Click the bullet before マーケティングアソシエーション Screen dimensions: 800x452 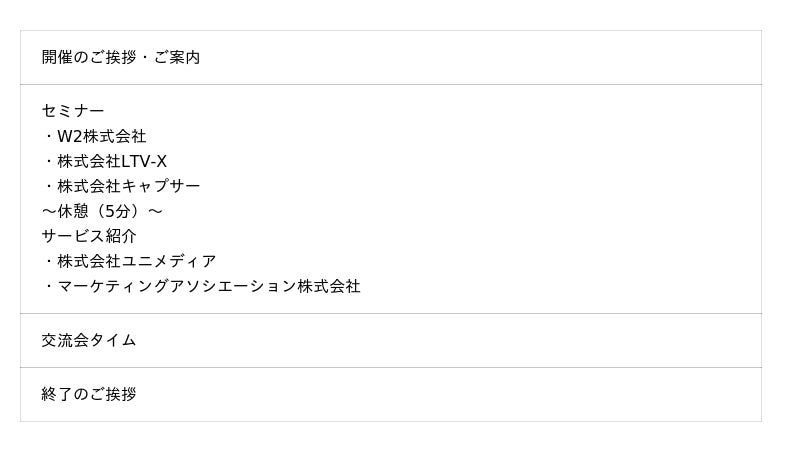tap(48, 286)
